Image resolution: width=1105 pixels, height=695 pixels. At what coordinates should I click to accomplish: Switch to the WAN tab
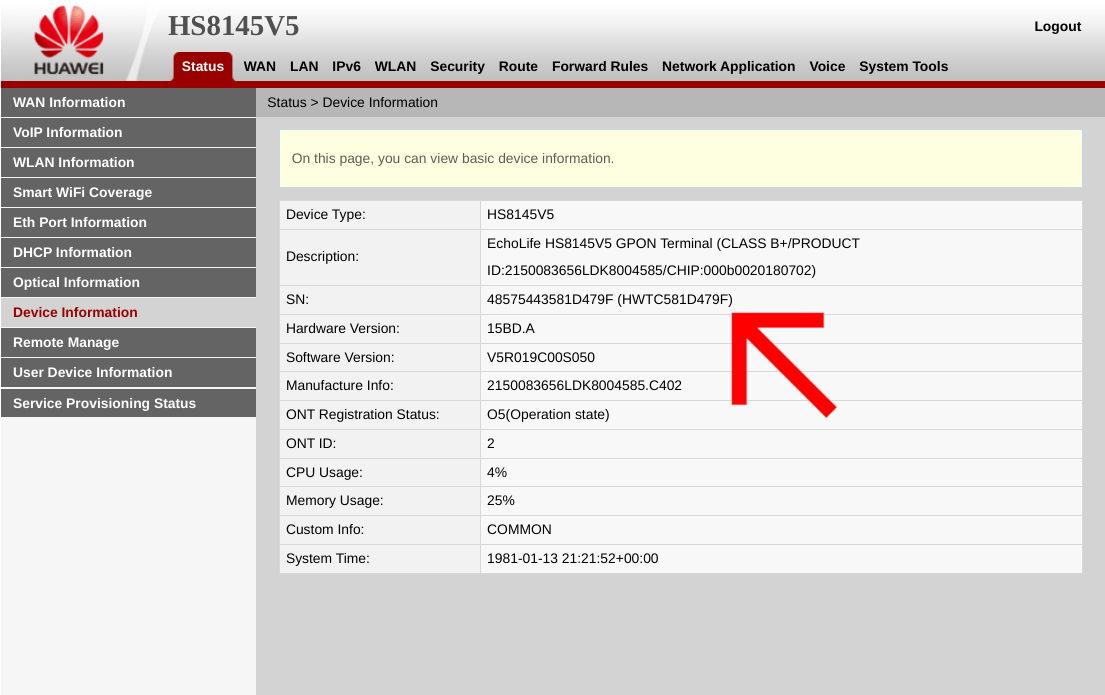point(259,66)
